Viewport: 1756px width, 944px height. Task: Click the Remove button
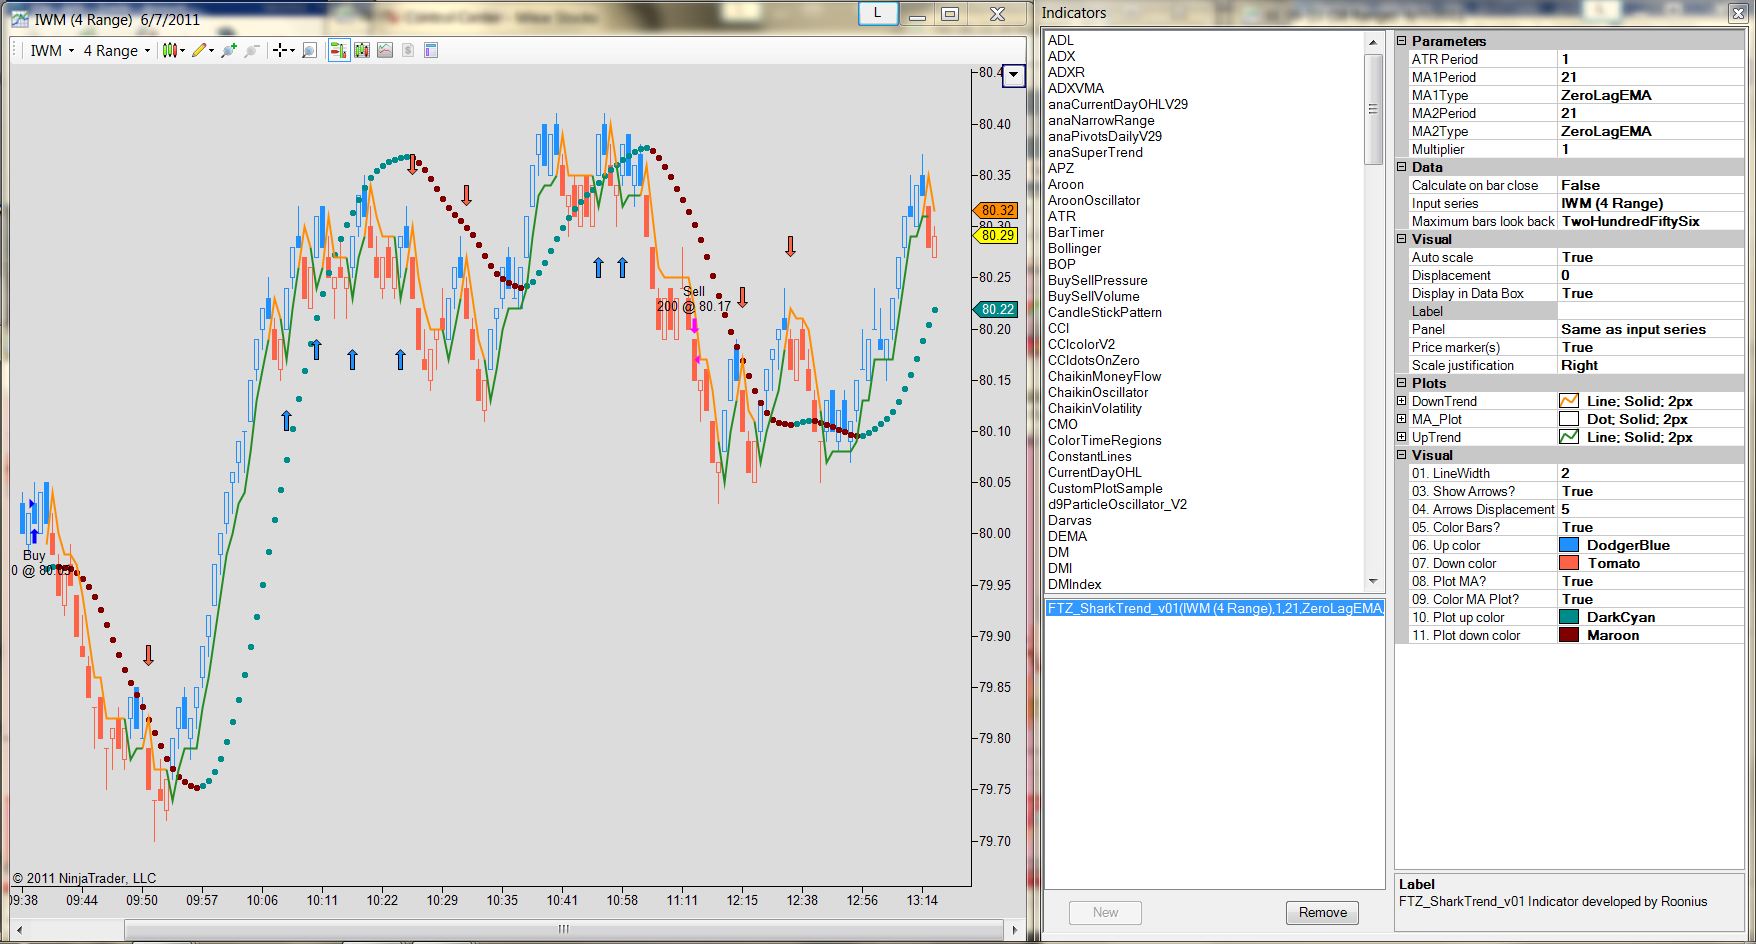tap(1323, 912)
